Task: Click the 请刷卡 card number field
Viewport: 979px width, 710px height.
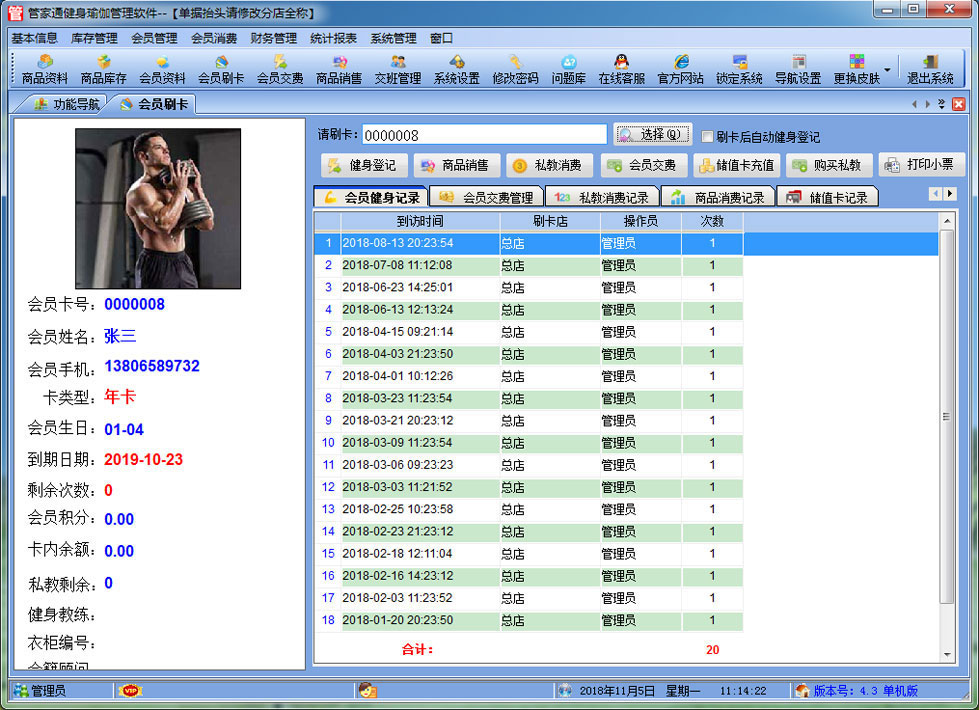Action: pyautogui.click(x=483, y=135)
